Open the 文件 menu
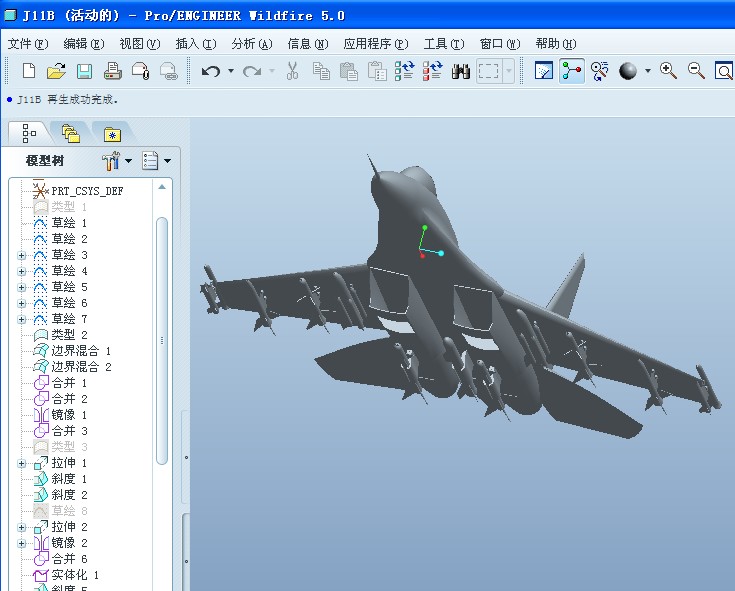The image size is (735, 591). [27, 44]
